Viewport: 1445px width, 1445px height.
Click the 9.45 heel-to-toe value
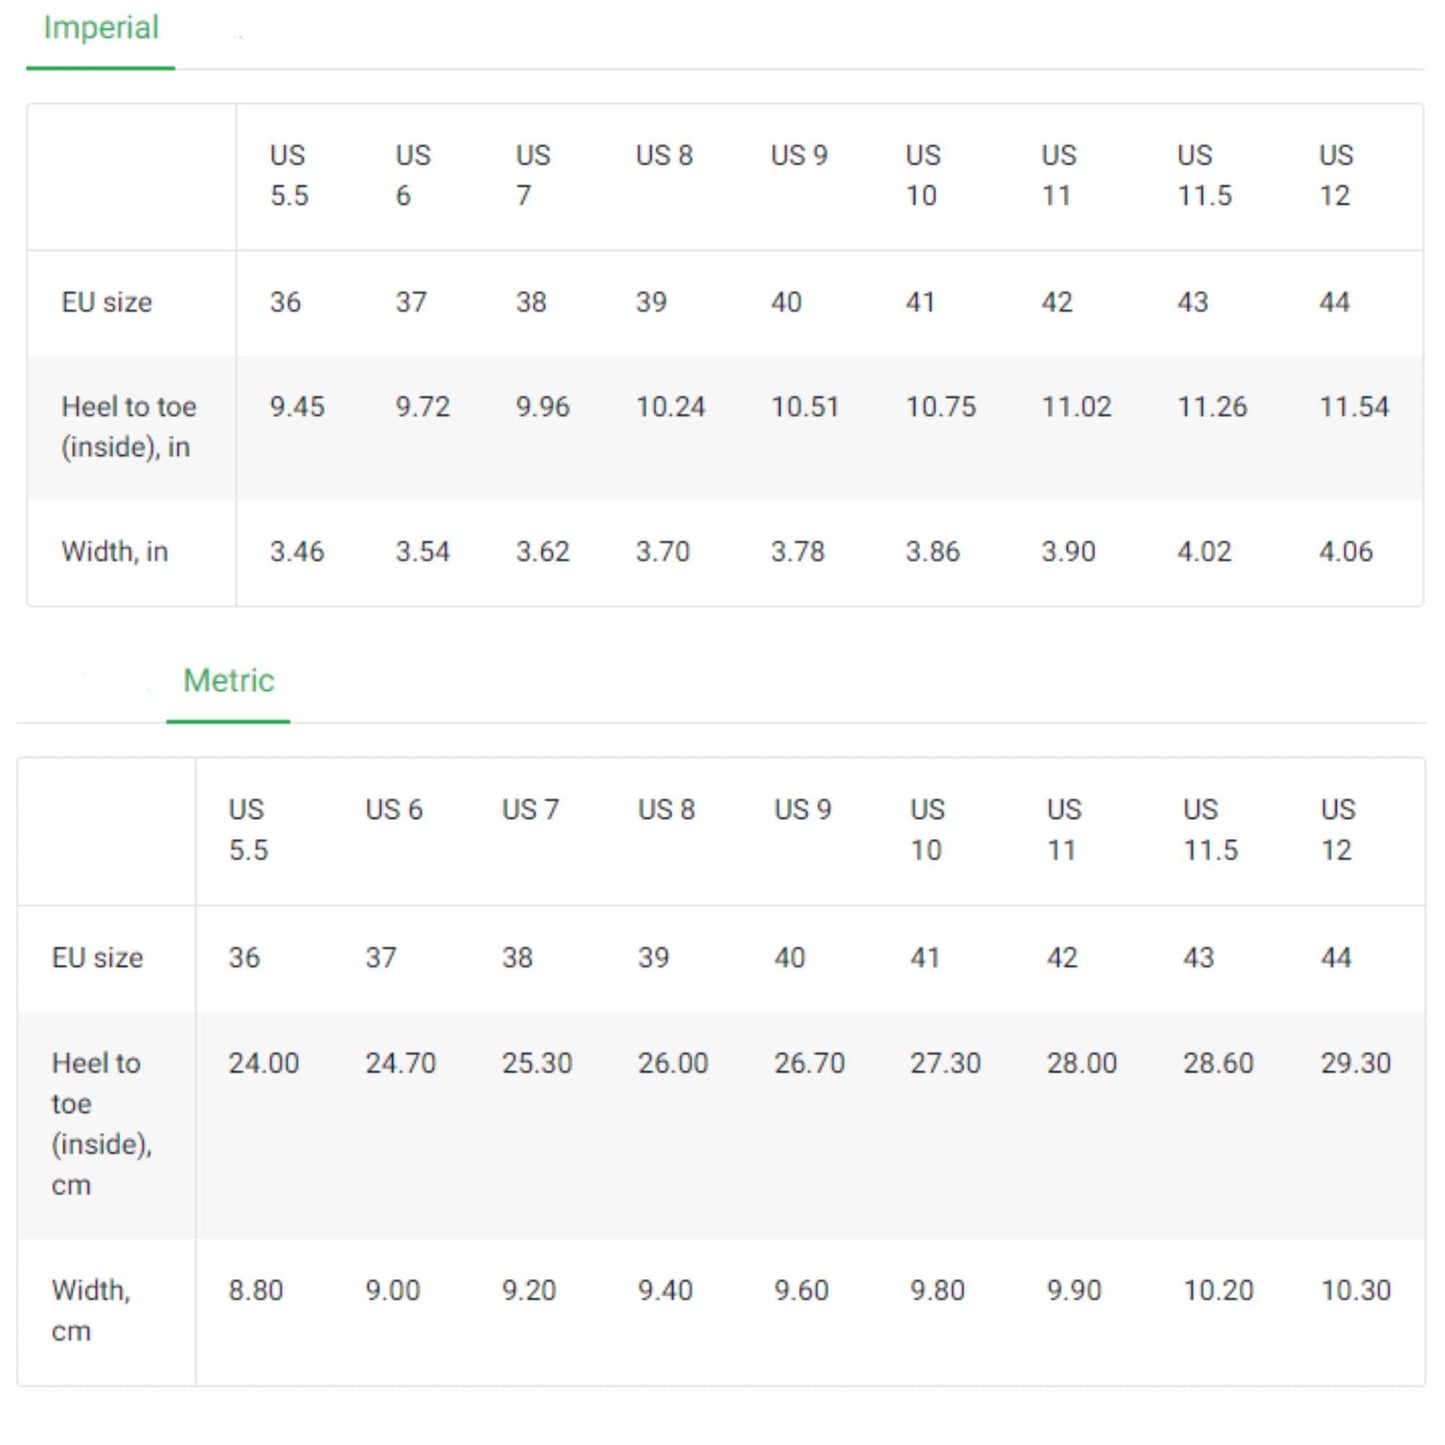[x=298, y=406]
